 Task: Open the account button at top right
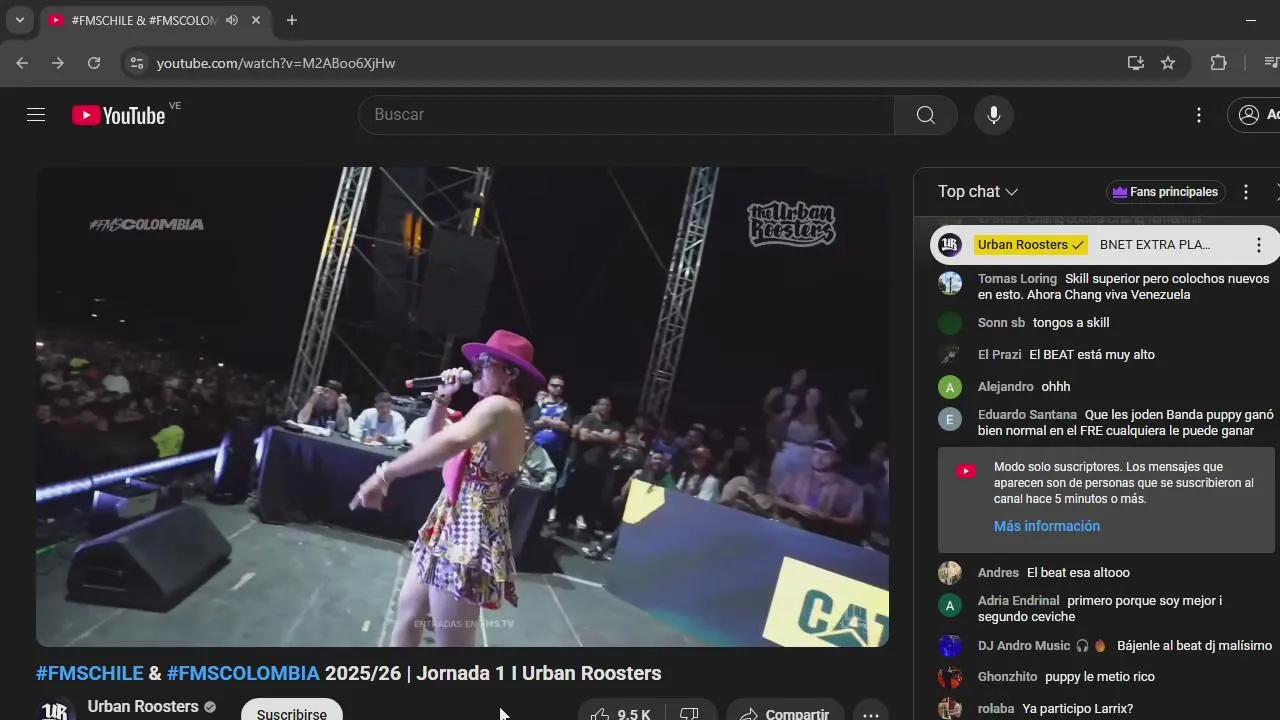point(1255,115)
